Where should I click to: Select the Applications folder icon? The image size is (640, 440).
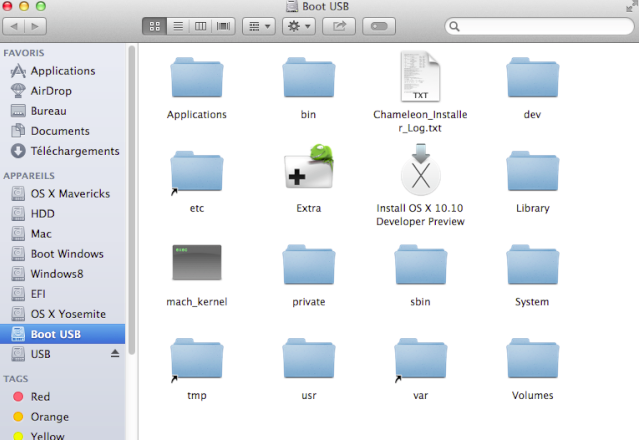pos(197,78)
